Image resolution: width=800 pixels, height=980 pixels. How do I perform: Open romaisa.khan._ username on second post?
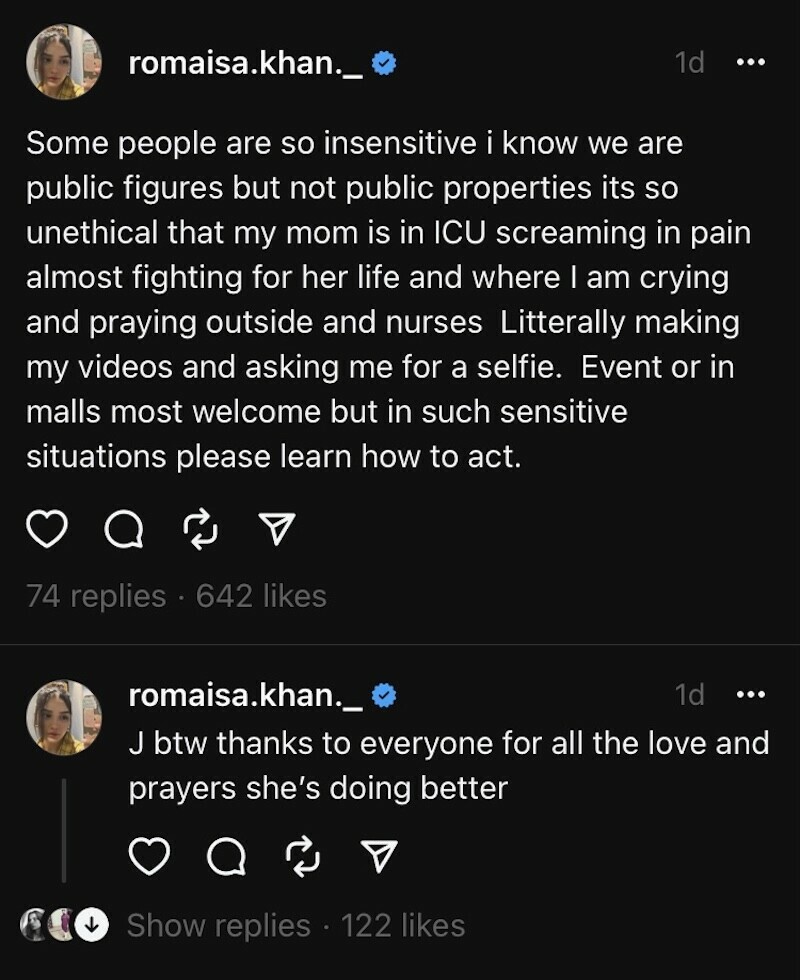[x=246, y=695]
